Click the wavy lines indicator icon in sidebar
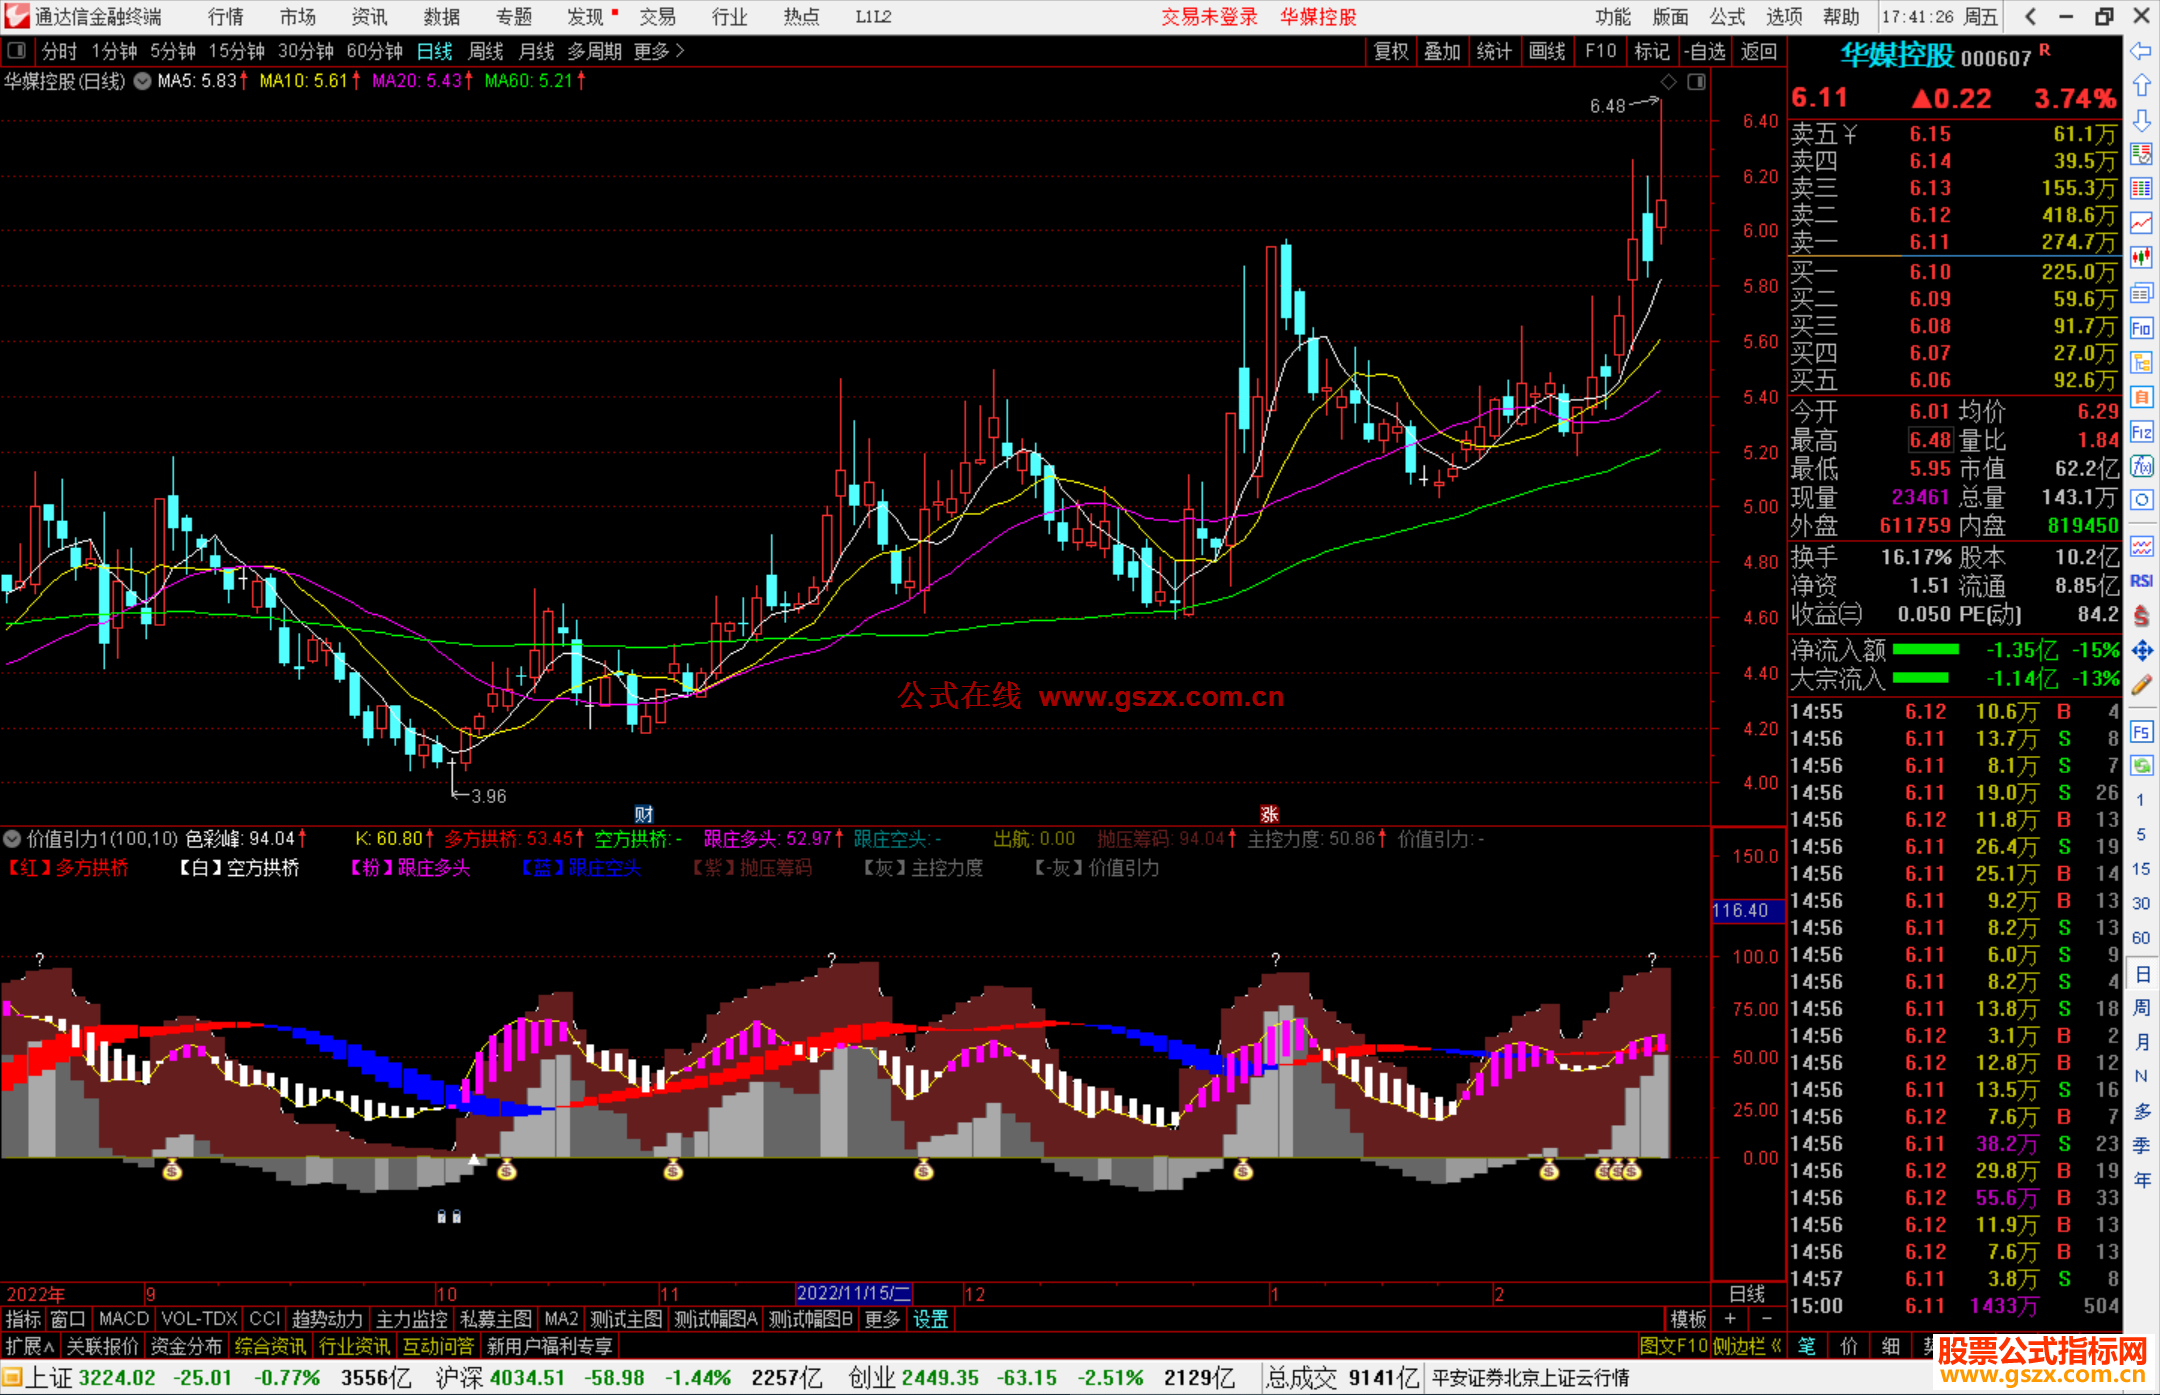2160x1395 pixels. (2141, 546)
